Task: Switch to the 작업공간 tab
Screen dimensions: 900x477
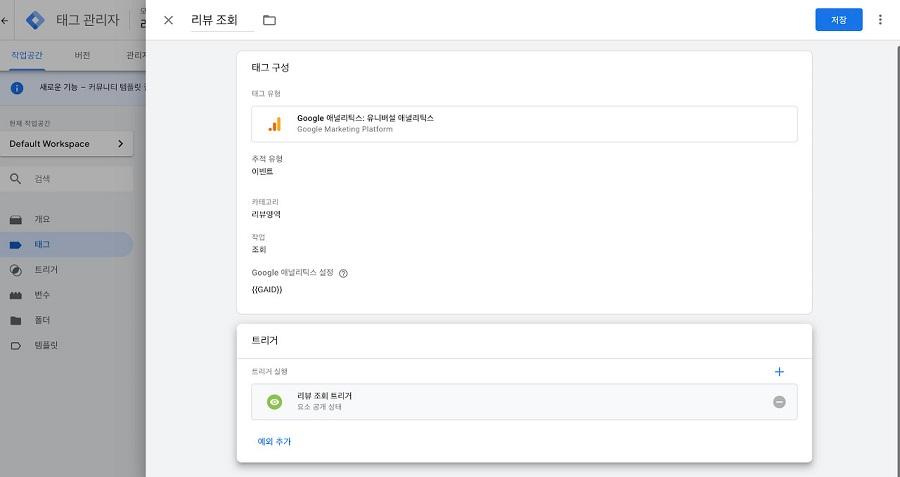Action: (27, 55)
